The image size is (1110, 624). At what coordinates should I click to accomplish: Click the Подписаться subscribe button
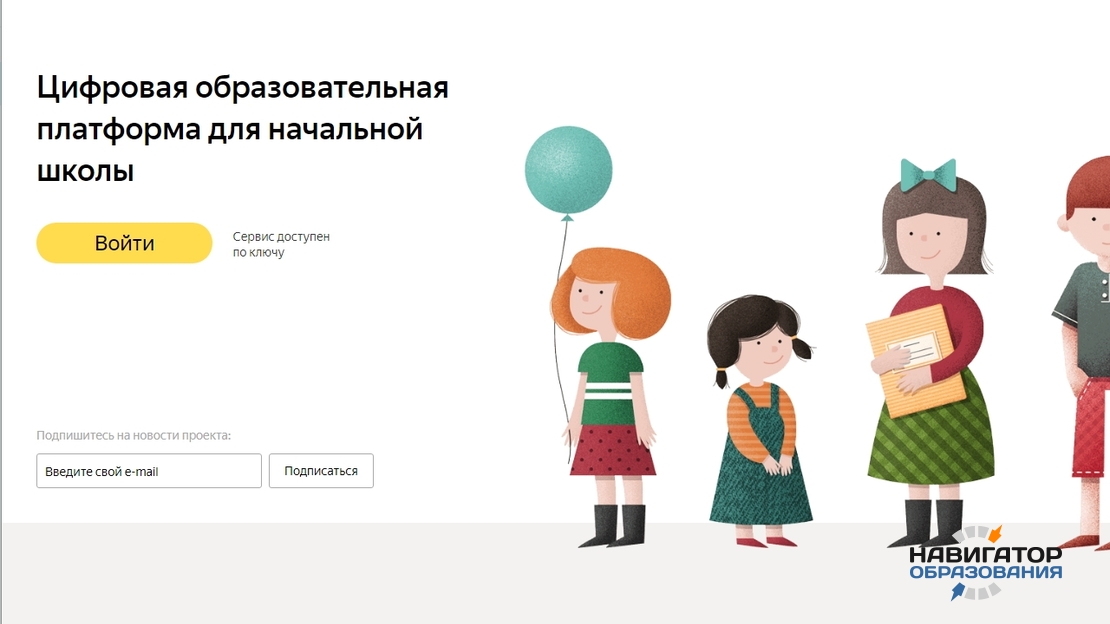(x=321, y=471)
